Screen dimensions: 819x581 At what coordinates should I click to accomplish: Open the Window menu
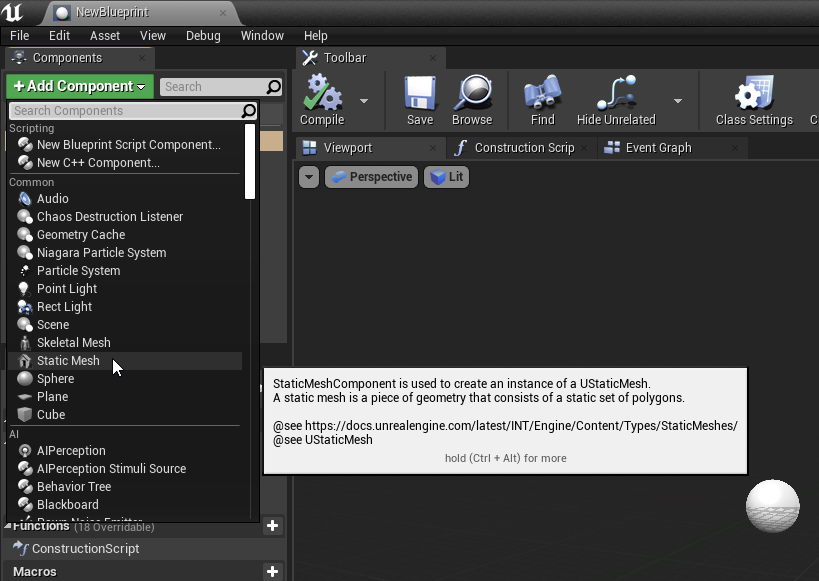(262, 36)
